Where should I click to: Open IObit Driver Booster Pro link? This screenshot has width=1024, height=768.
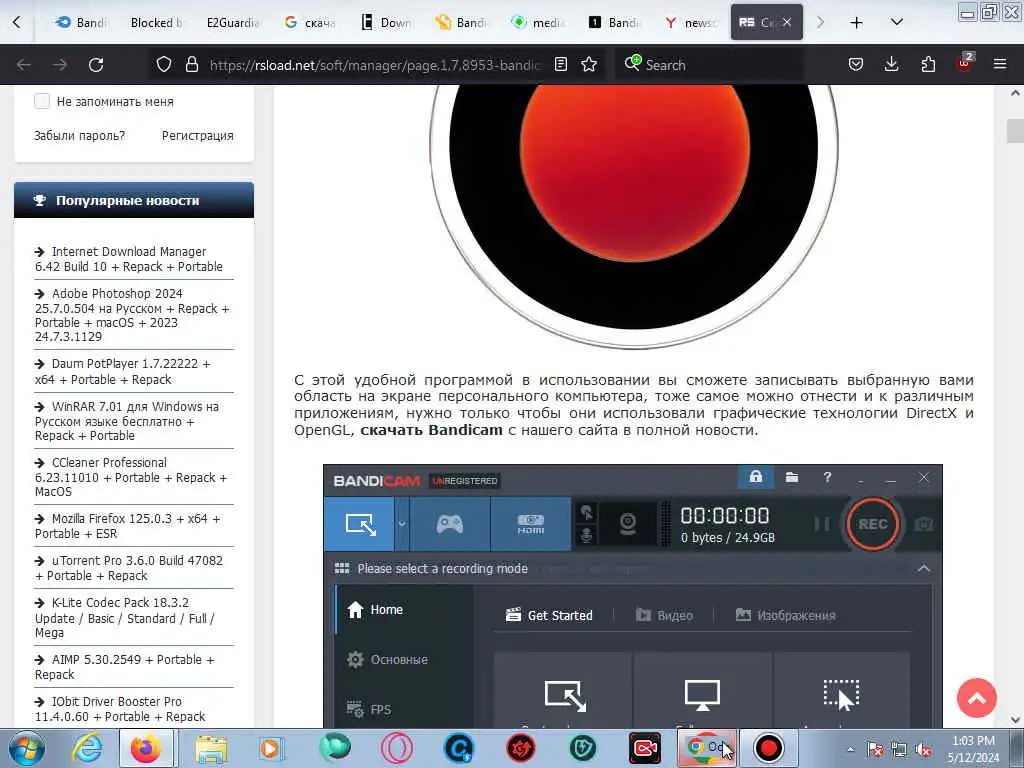coord(120,709)
